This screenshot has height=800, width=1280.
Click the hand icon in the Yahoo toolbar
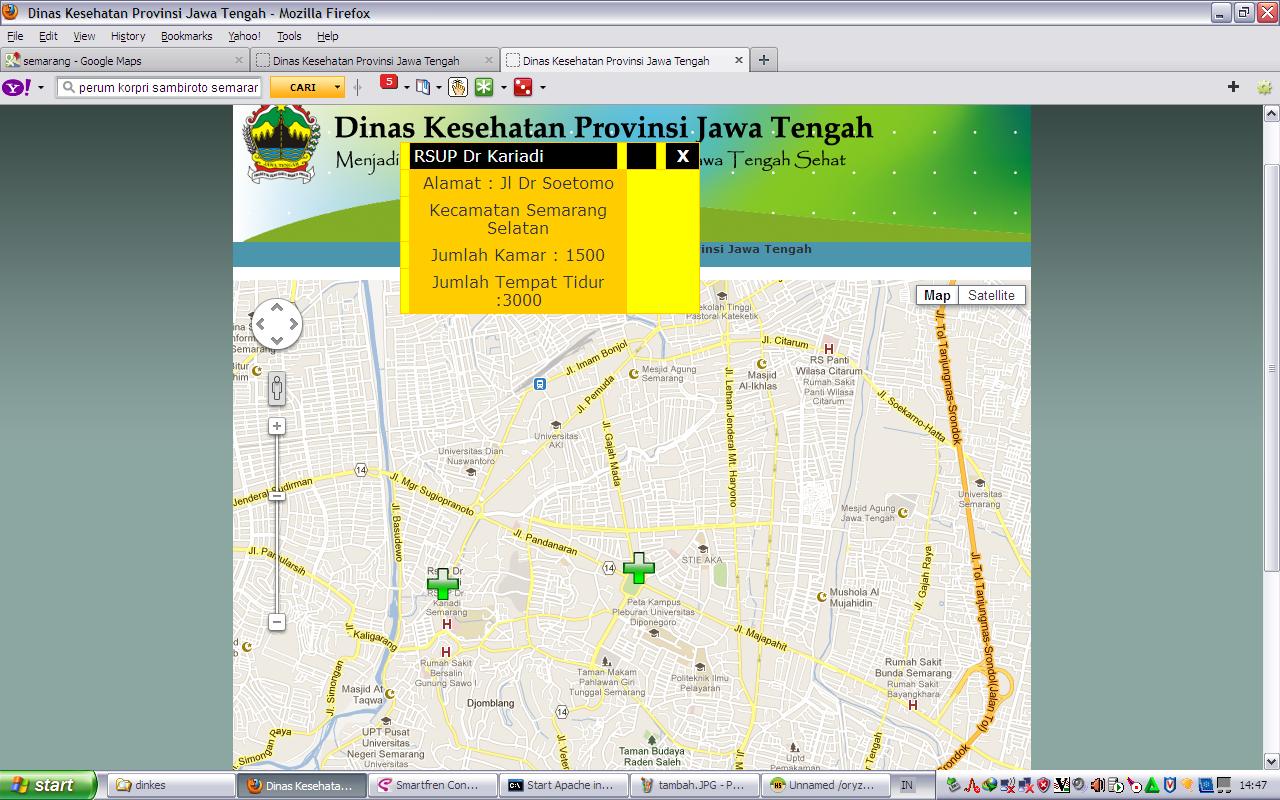(x=457, y=87)
